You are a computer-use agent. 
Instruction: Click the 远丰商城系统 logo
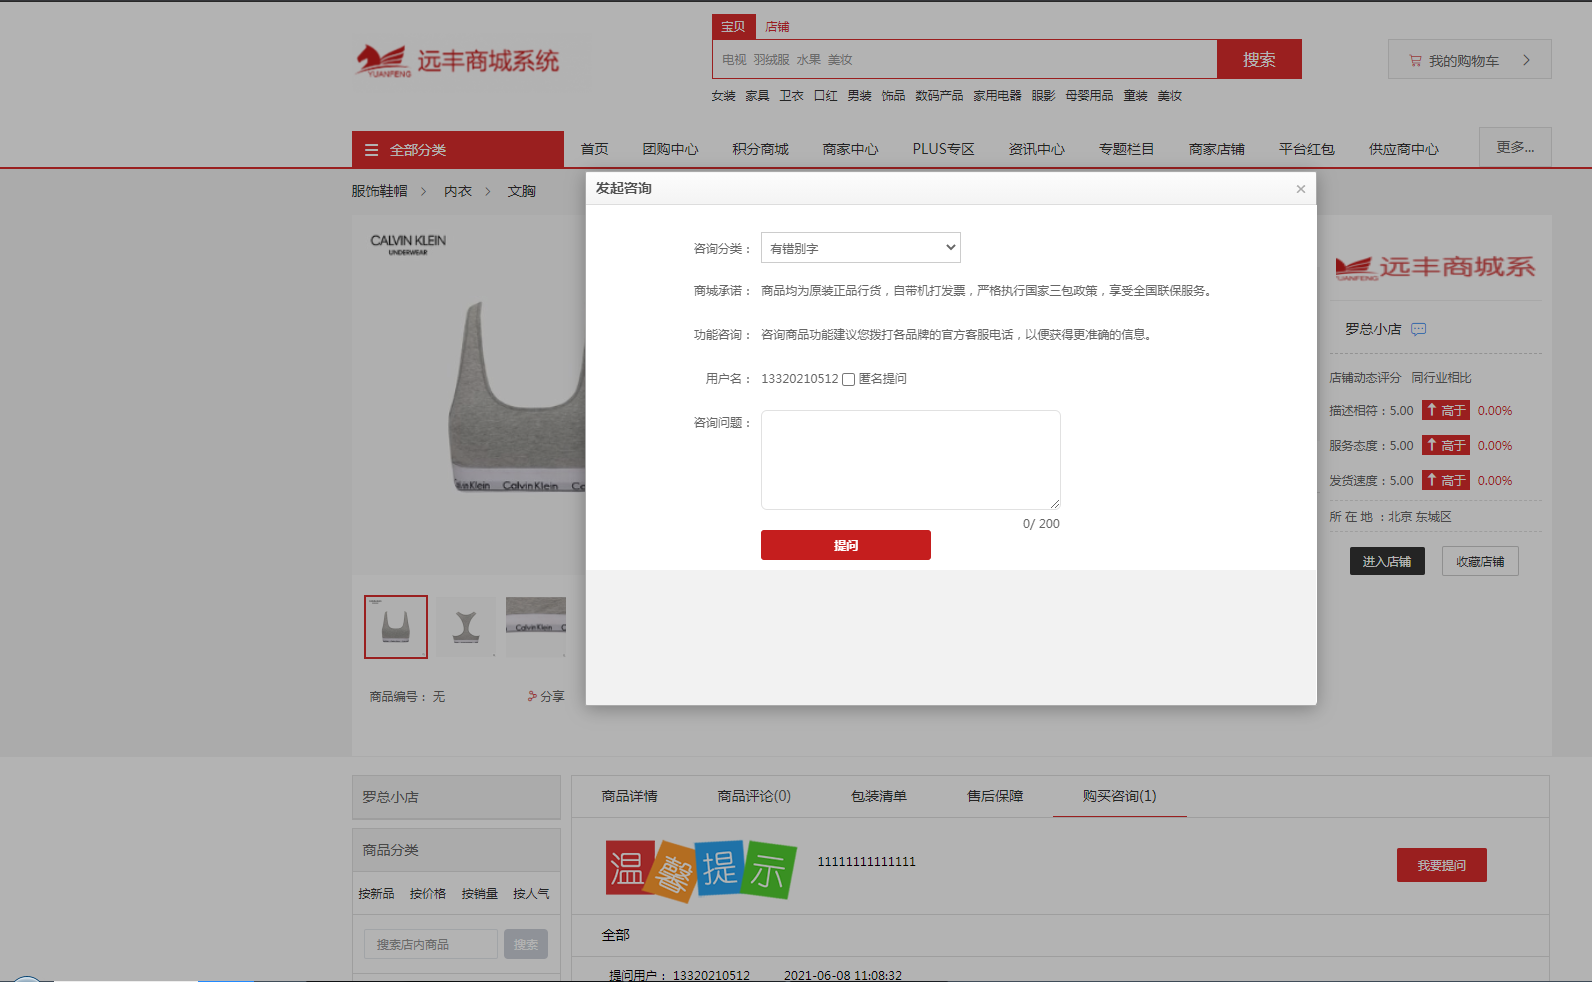457,61
